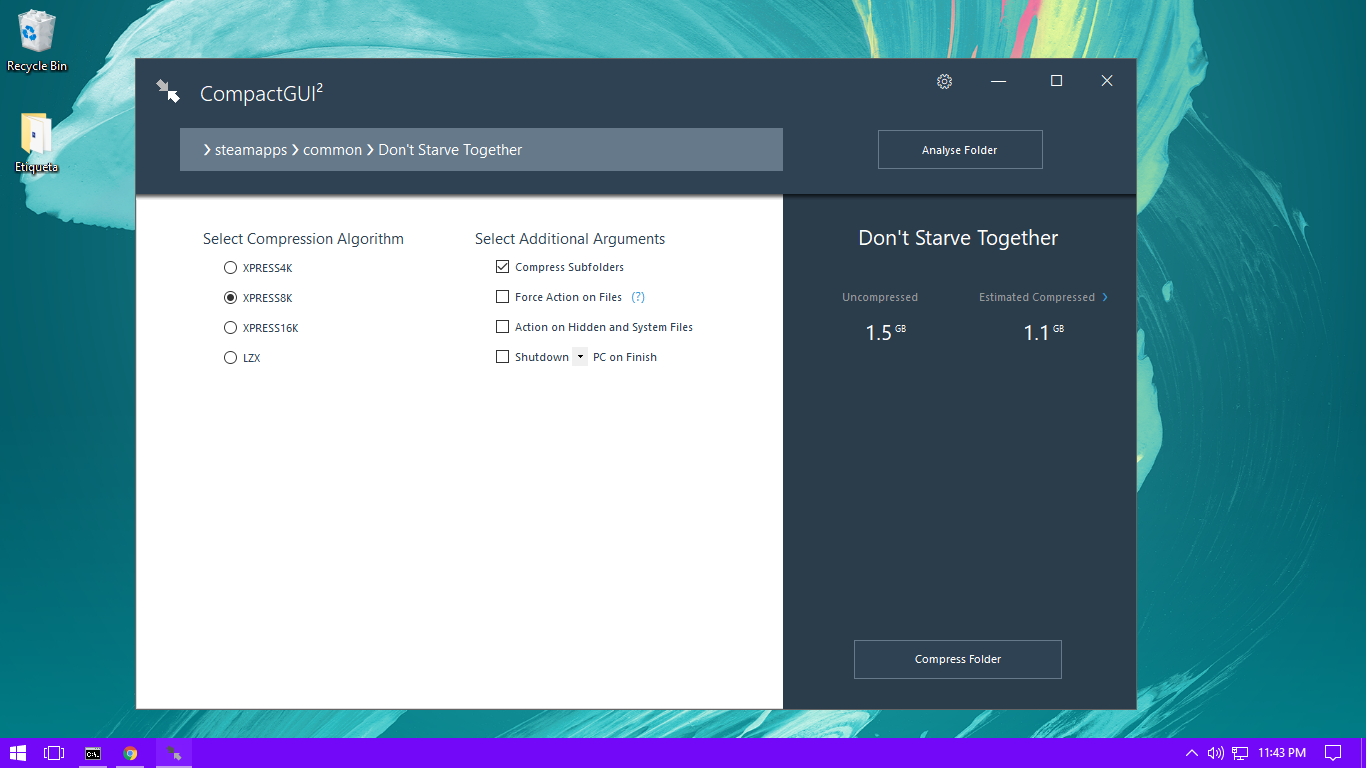Switch to Command Prompt in taskbar

click(92, 753)
